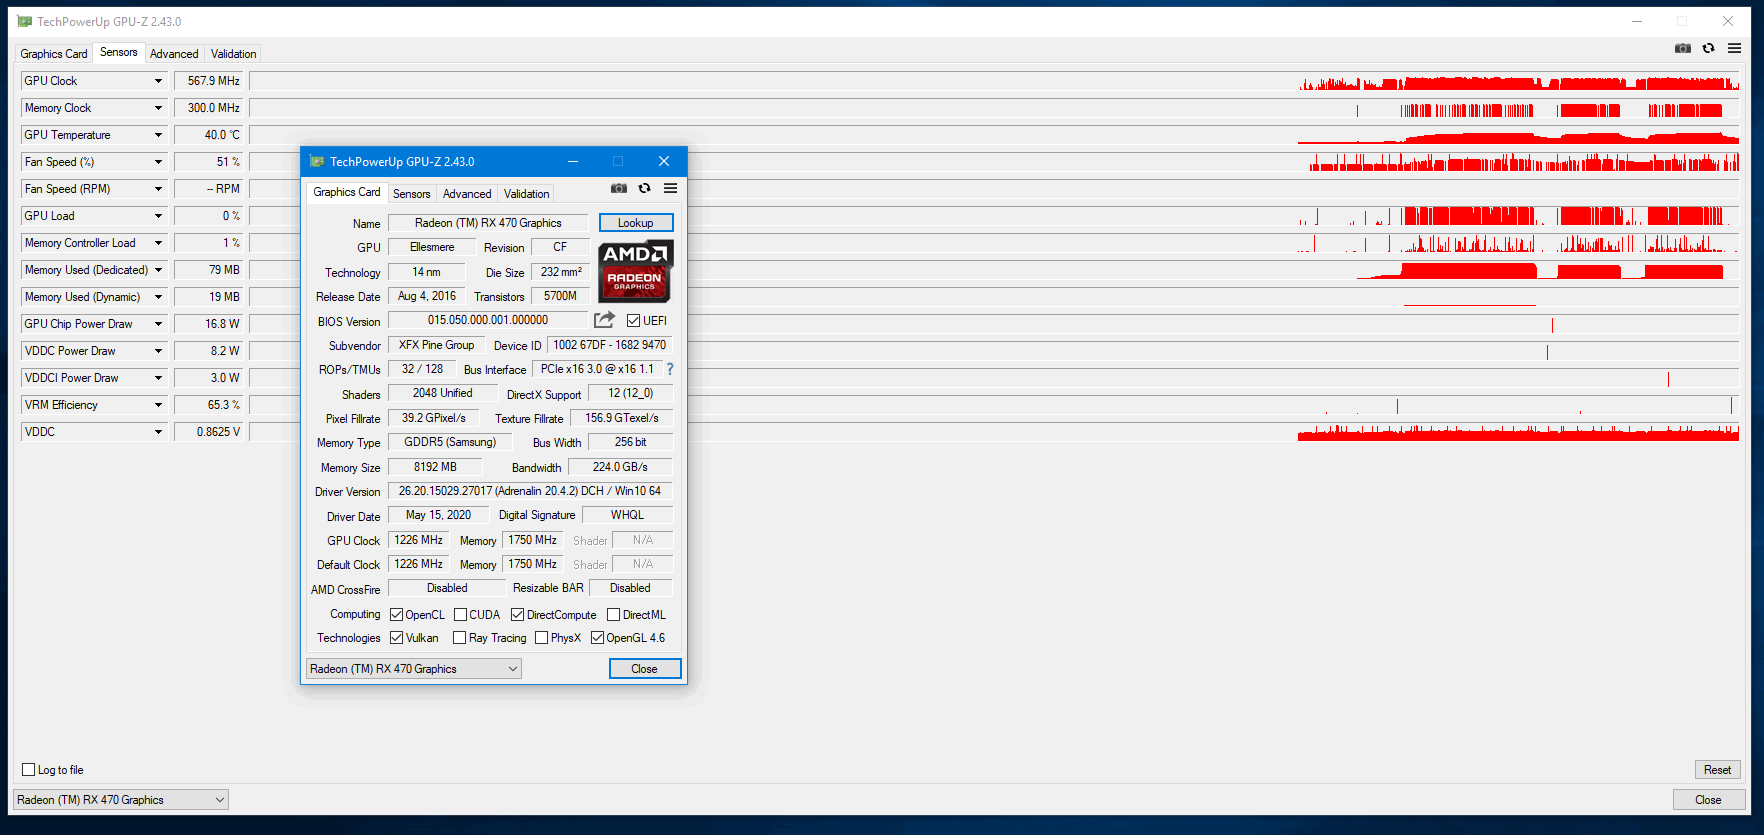Select Advanced tab in the Sensors window
The width and height of the screenshot is (1764, 835).
(x=174, y=54)
